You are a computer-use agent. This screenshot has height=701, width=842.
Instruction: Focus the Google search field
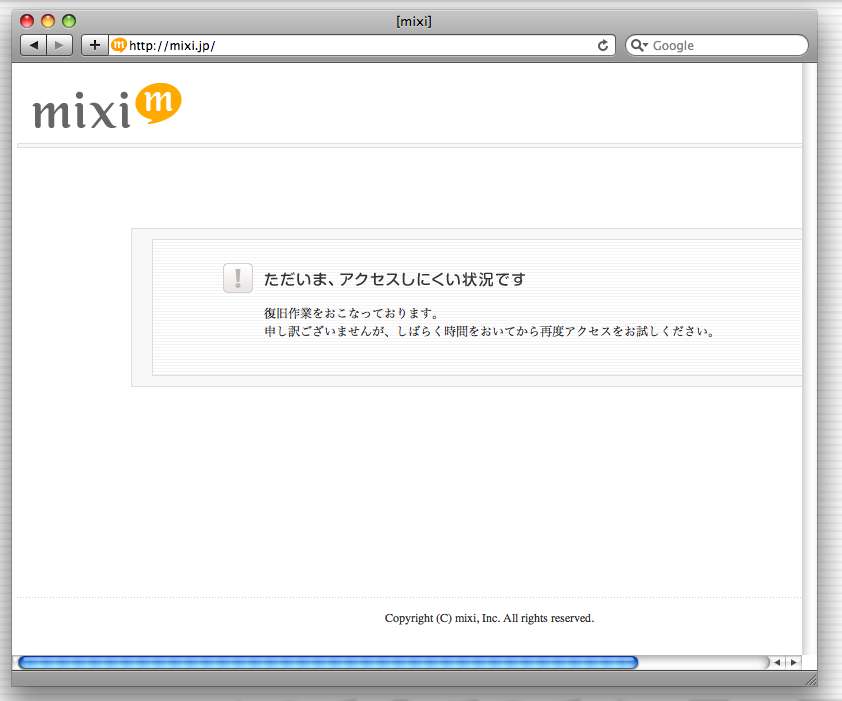click(x=716, y=45)
